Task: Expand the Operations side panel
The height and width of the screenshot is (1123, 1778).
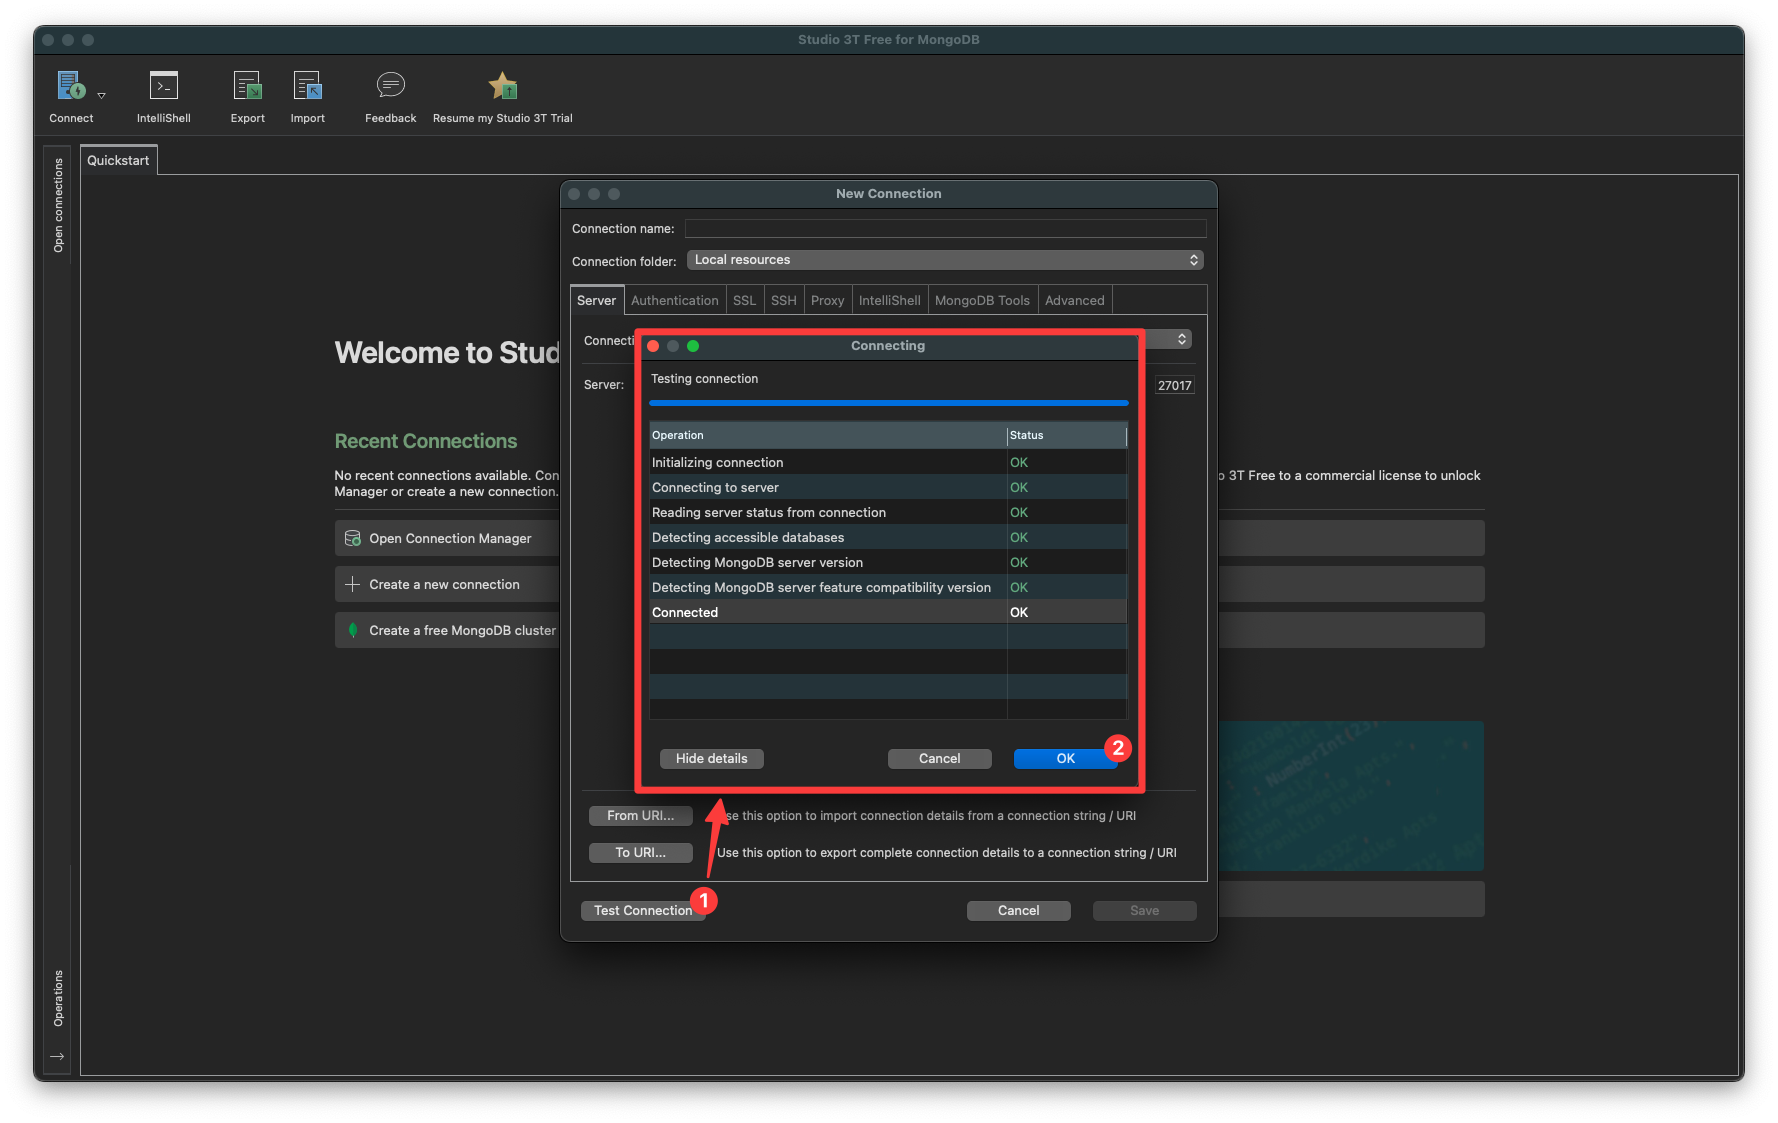Action: coord(58,998)
